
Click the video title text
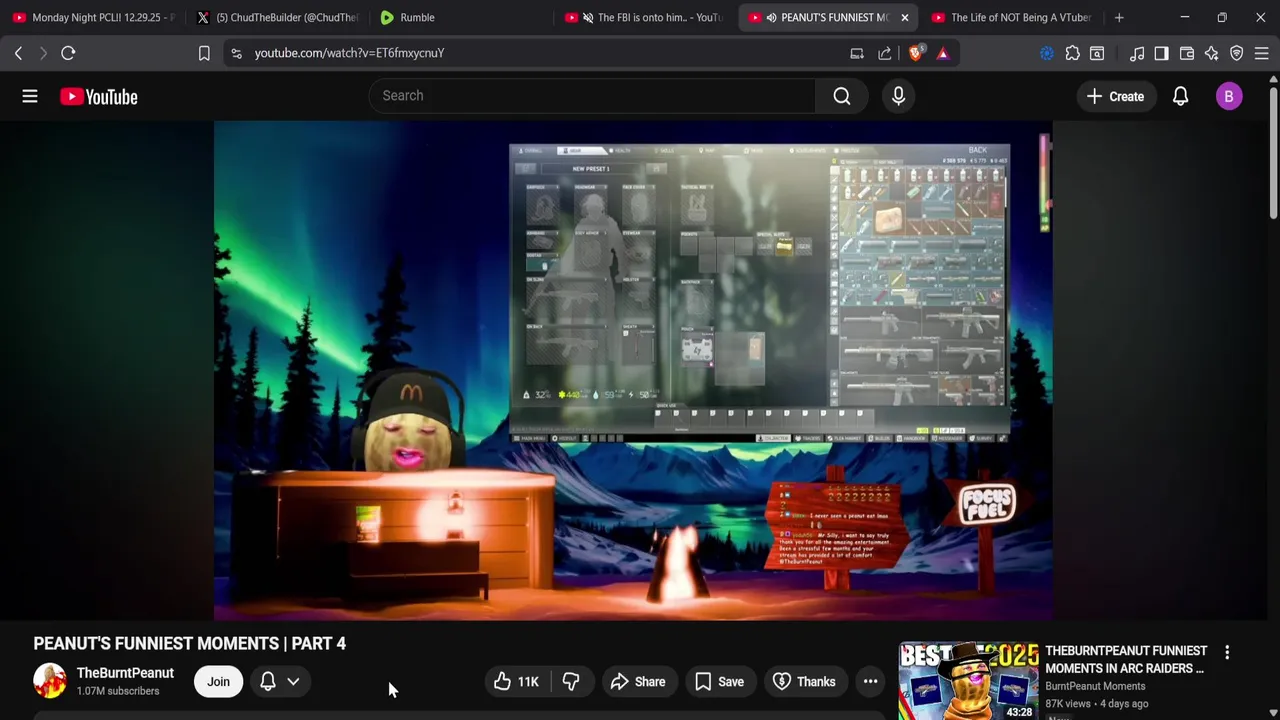189,644
